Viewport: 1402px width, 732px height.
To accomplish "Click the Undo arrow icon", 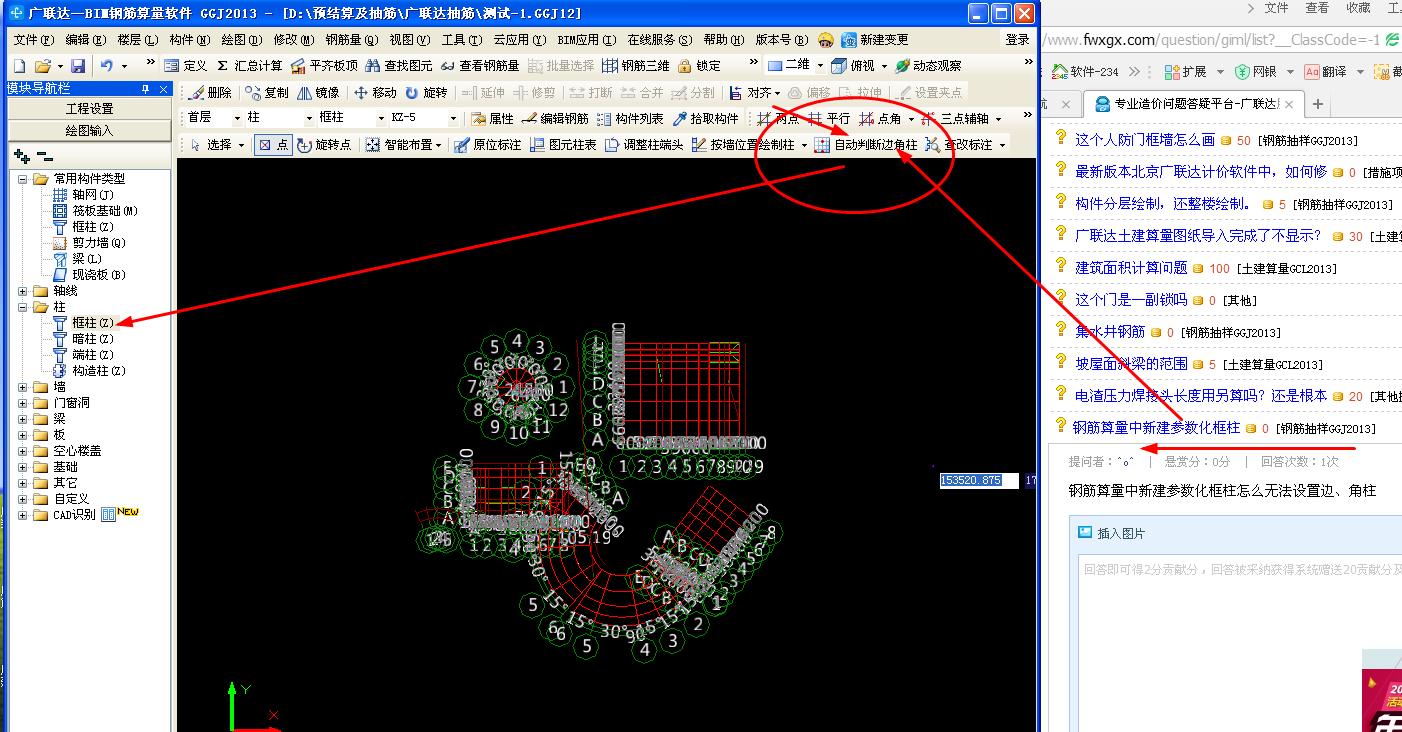I will pos(107,65).
